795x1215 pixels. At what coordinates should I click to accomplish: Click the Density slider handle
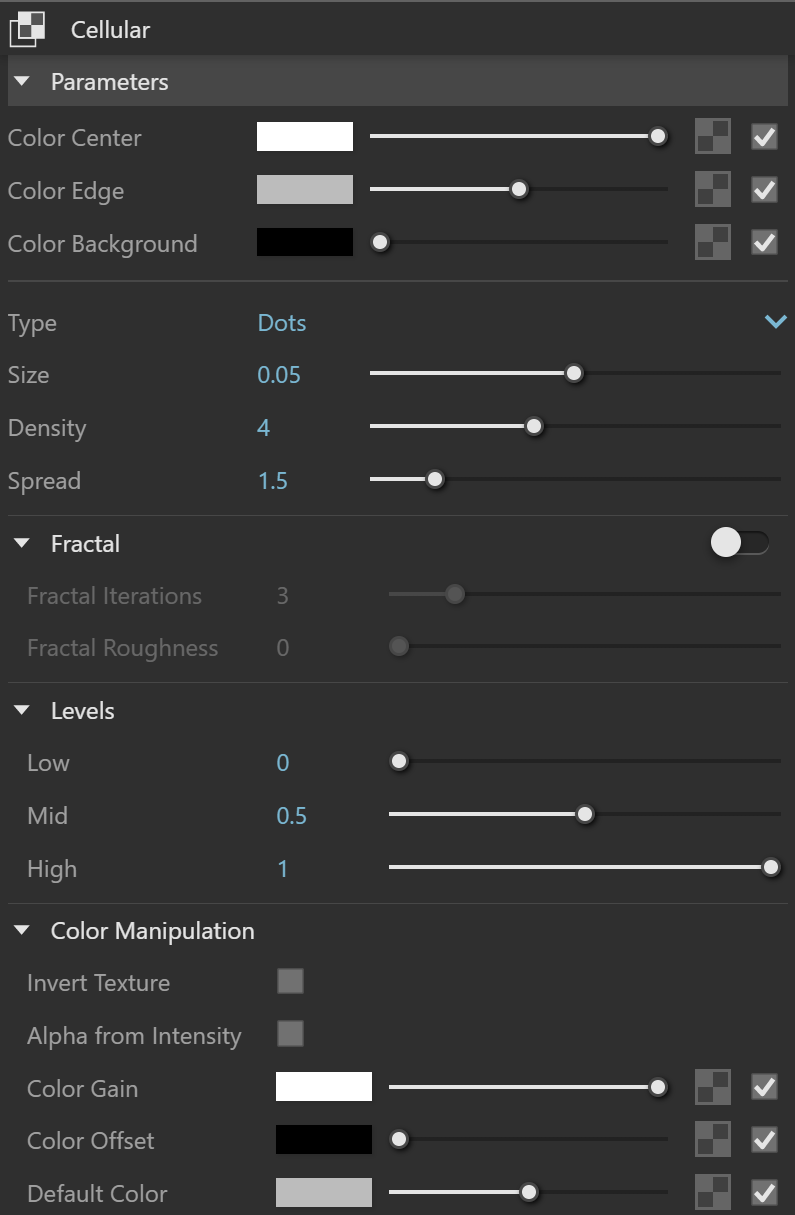[534, 427]
